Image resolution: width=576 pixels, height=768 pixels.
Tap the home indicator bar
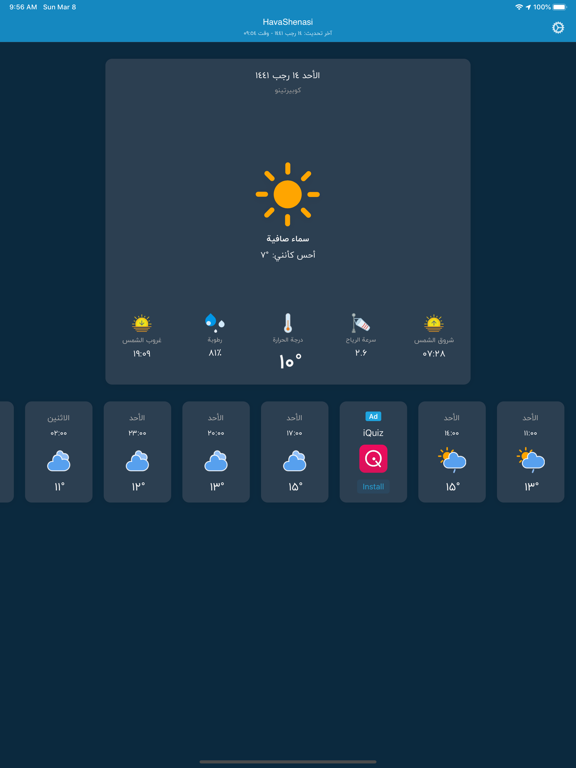click(288, 762)
